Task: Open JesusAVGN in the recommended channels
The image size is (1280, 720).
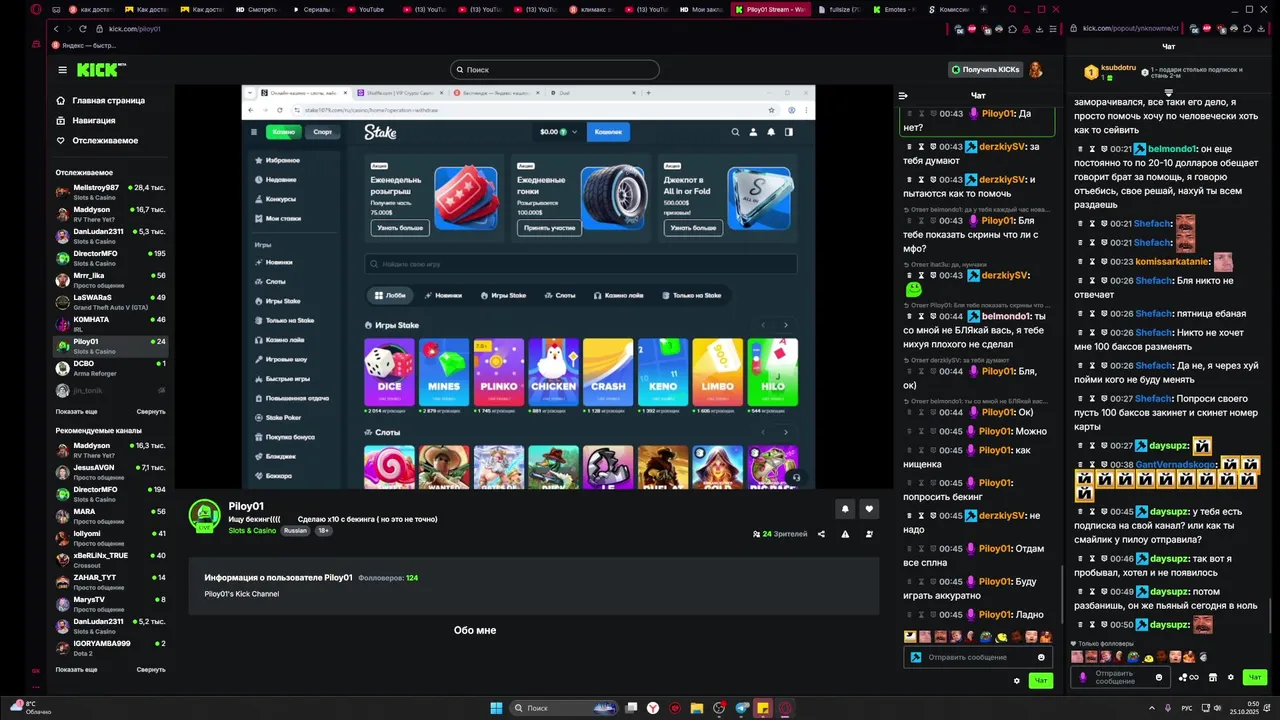Action: (110, 470)
